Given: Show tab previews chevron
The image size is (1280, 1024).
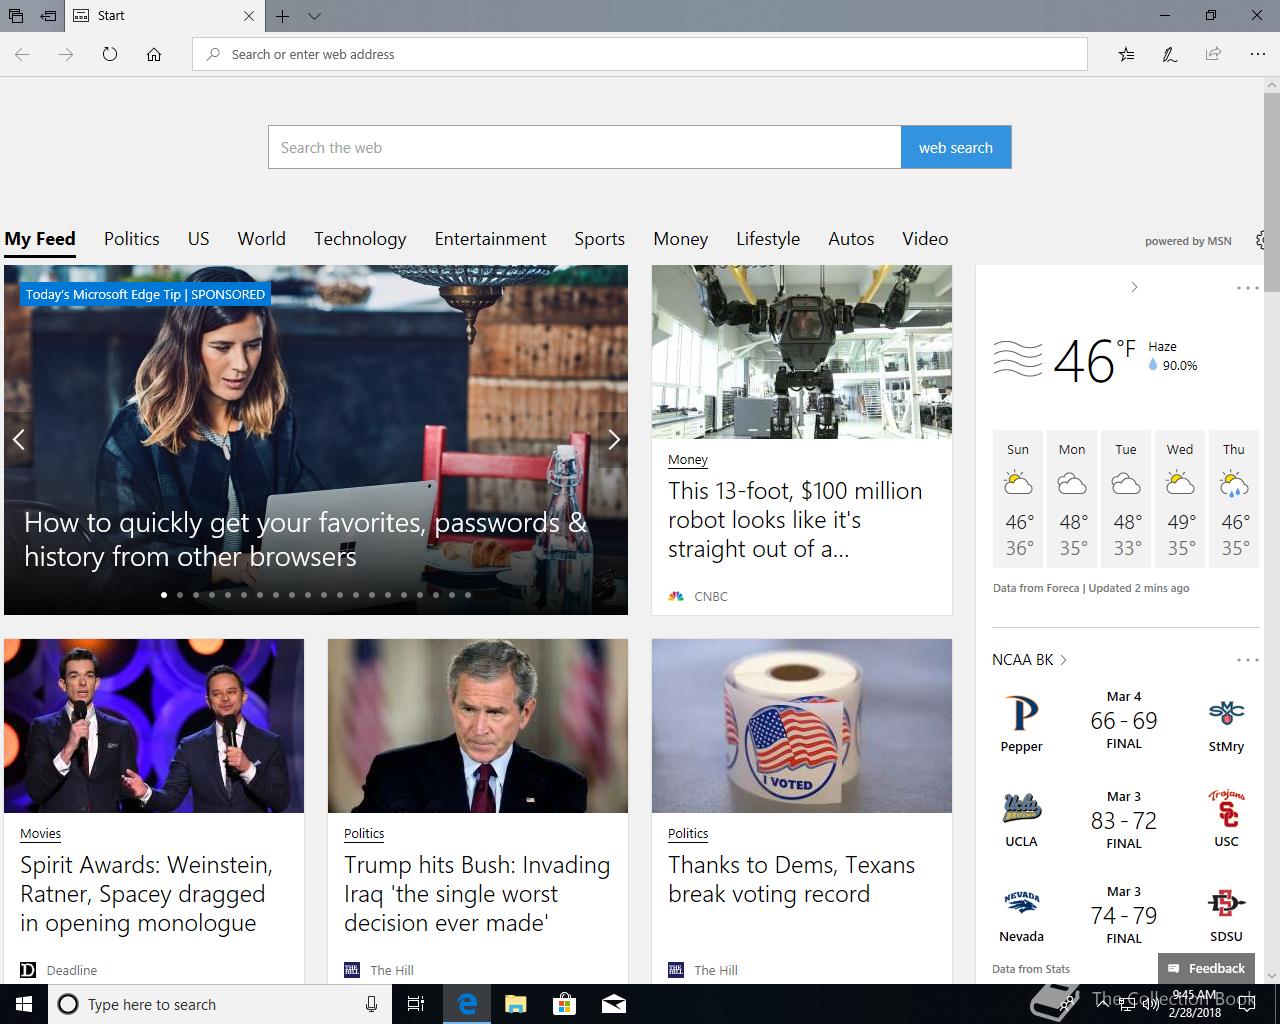Looking at the screenshot, I should point(314,16).
